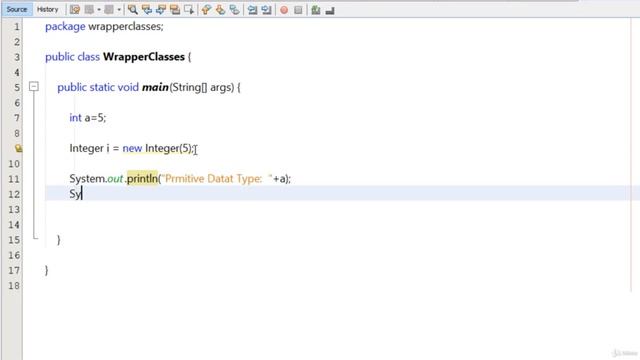Toggle Highlight Search icon
The height and width of the screenshot is (360, 640).
[x=175, y=10]
